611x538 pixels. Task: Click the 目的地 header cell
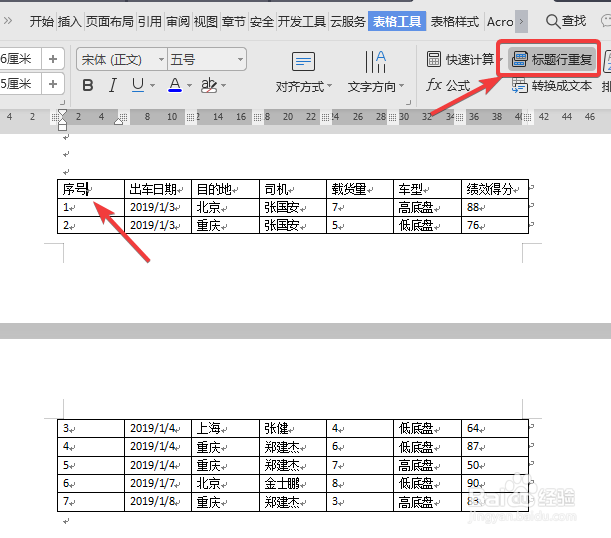tap(225, 189)
